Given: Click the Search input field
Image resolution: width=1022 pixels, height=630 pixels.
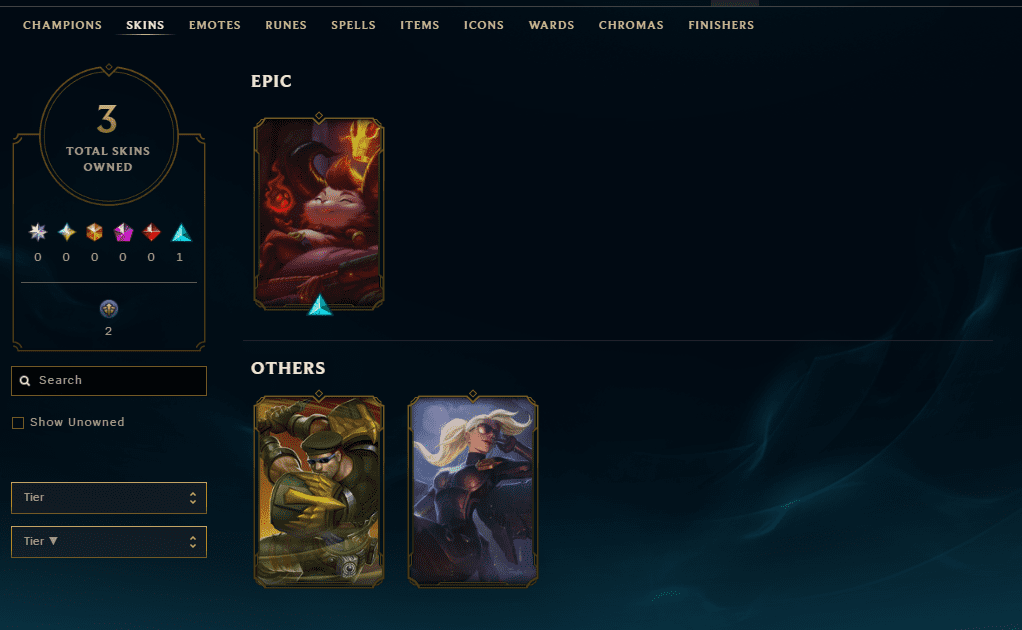Looking at the screenshot, I should click(109, 380).
